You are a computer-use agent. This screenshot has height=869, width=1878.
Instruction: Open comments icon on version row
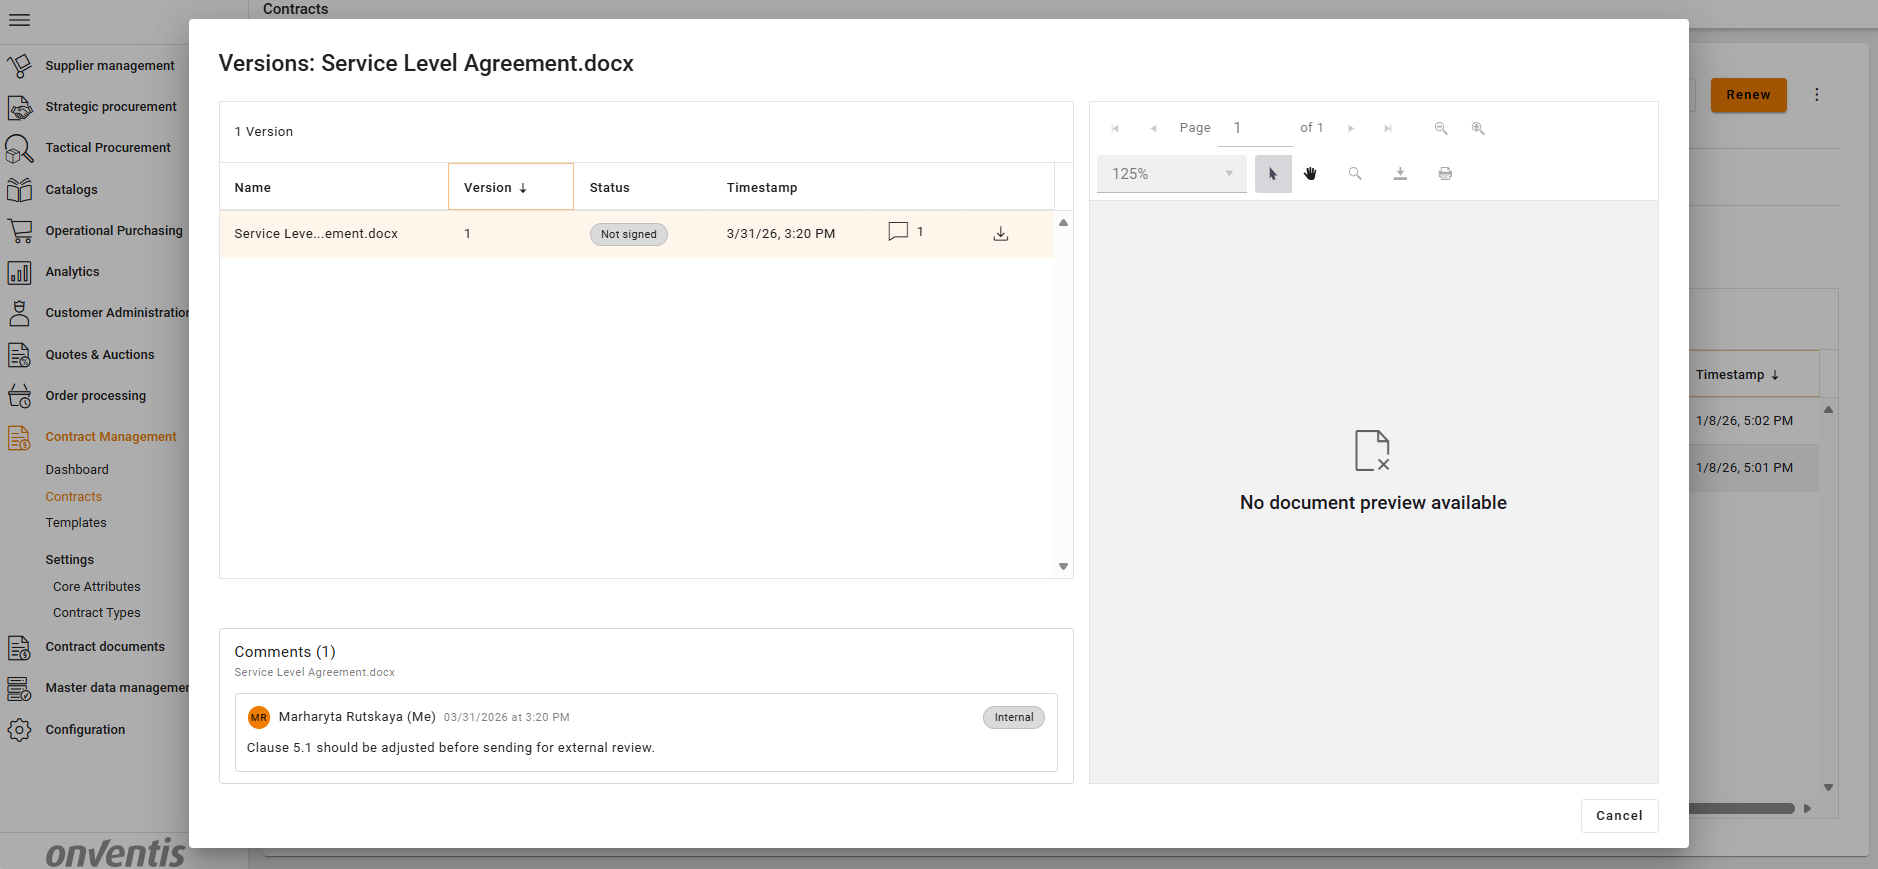tap(898, 232)
